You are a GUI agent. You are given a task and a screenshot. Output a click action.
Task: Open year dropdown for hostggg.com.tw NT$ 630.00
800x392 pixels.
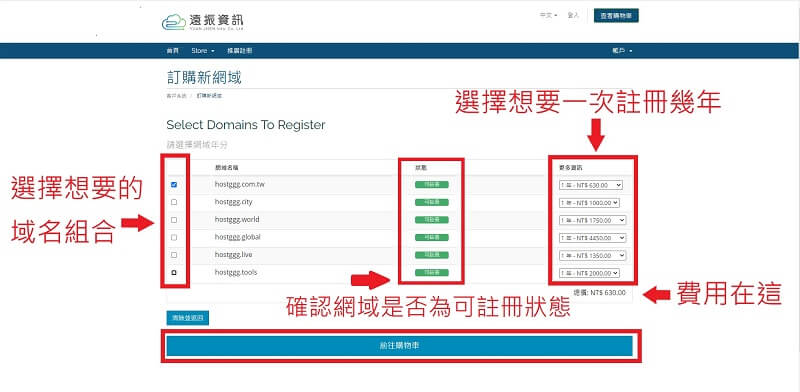(591, 185)
